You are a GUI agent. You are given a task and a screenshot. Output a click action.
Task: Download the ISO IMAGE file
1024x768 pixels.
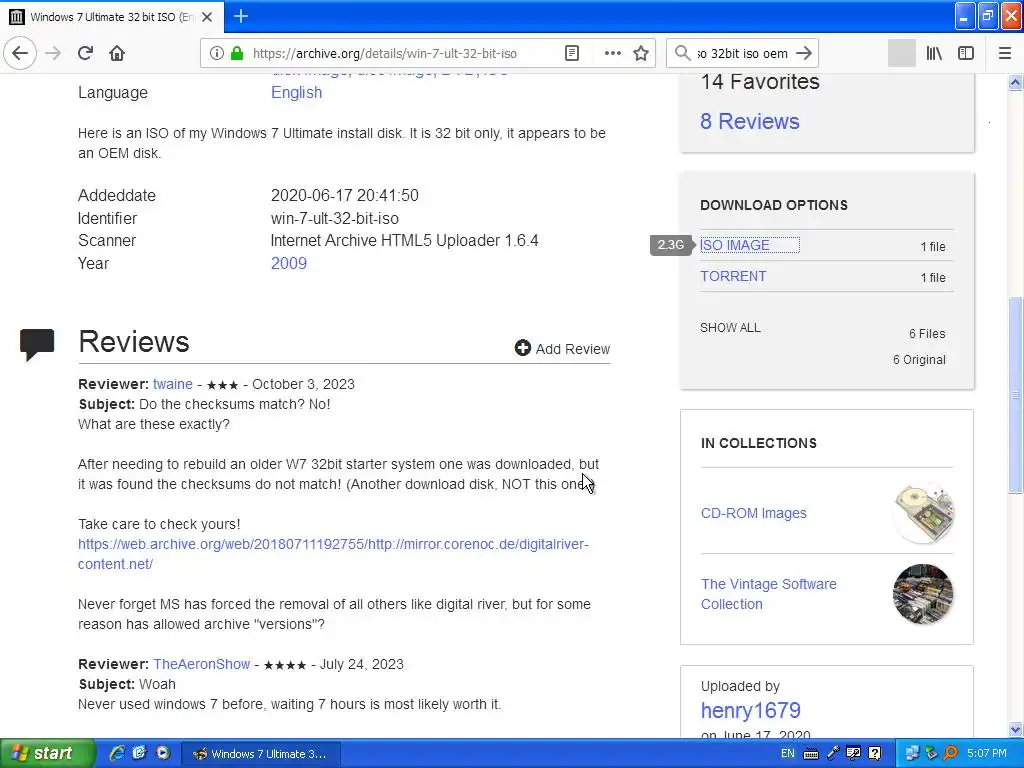735,245
